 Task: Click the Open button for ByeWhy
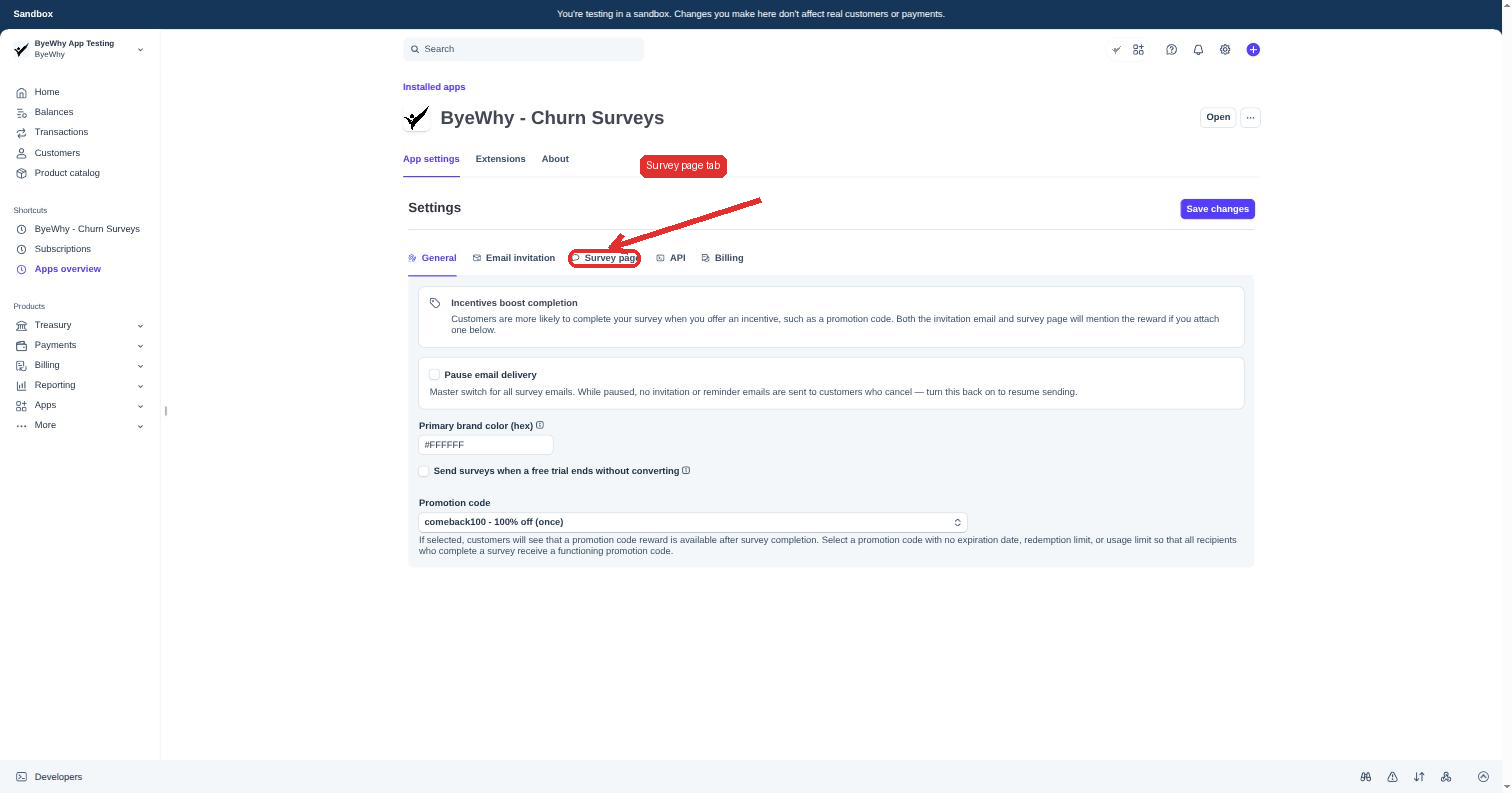(1218, 117)
